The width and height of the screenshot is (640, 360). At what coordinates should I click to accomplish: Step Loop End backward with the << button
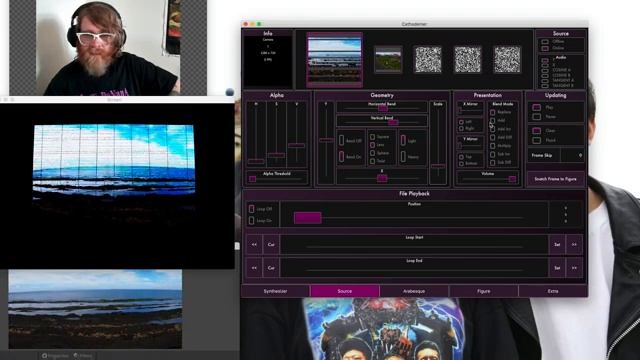tap(254, 268)
